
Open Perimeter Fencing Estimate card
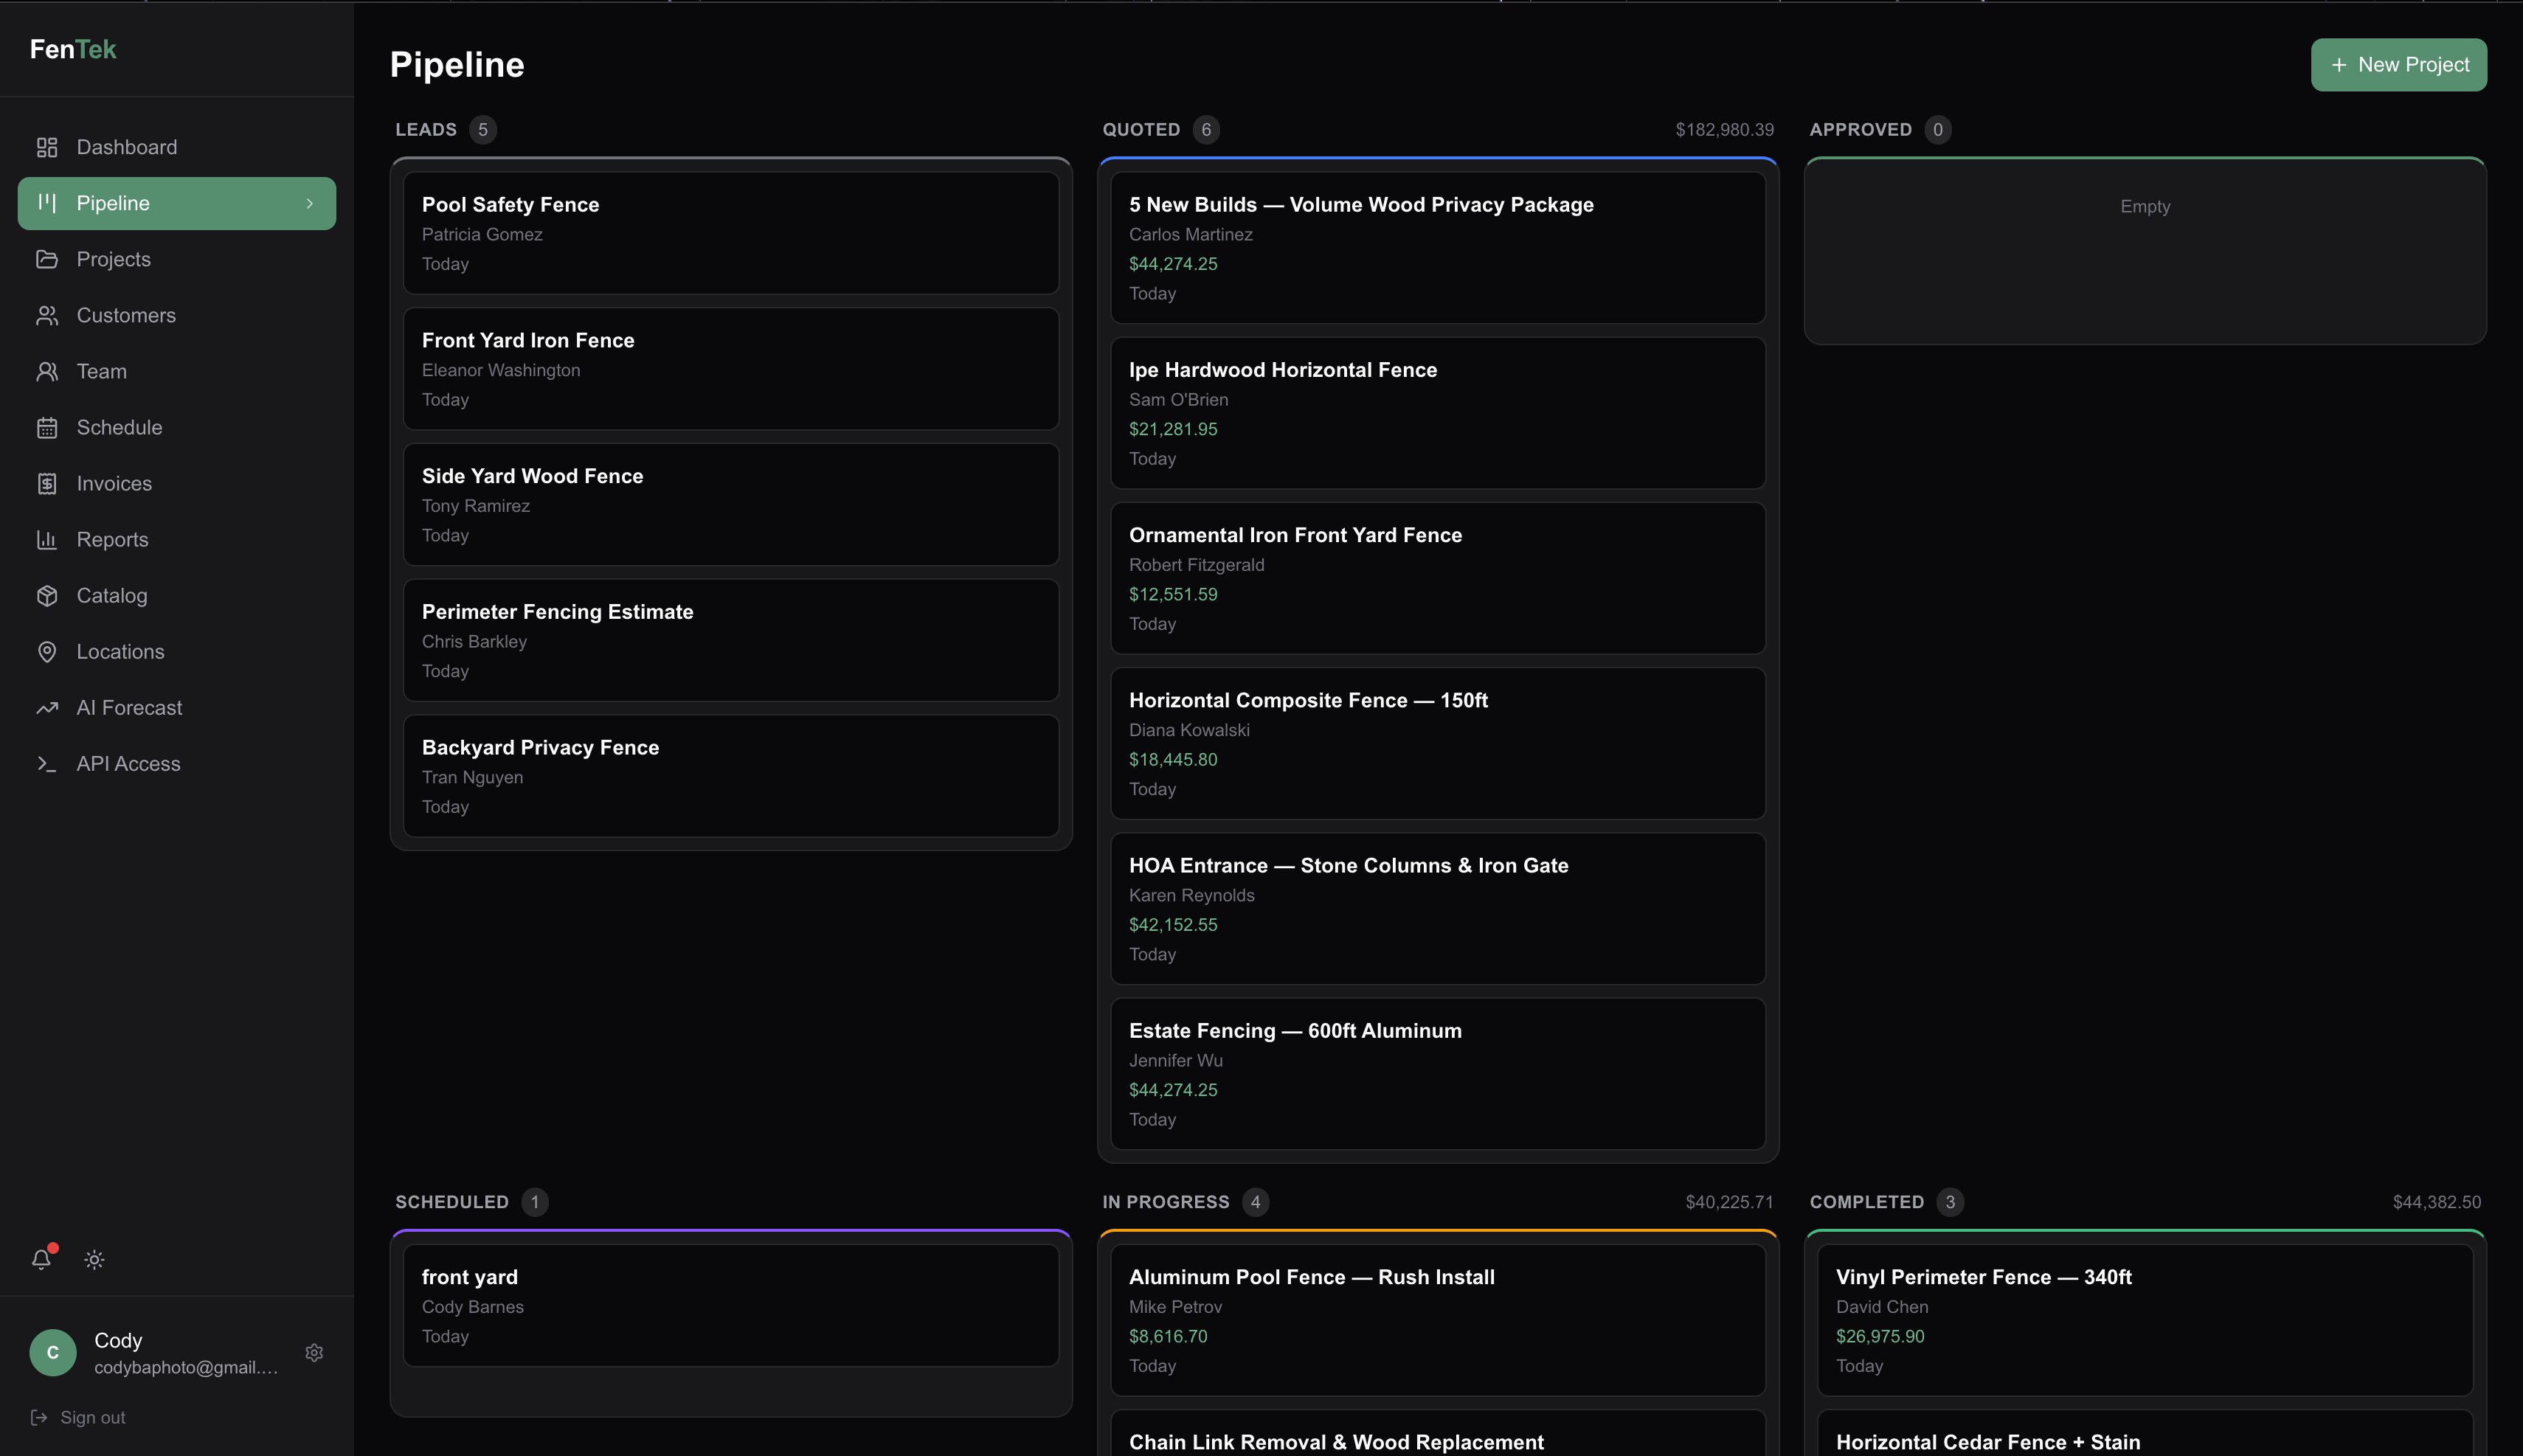[731, 640]
